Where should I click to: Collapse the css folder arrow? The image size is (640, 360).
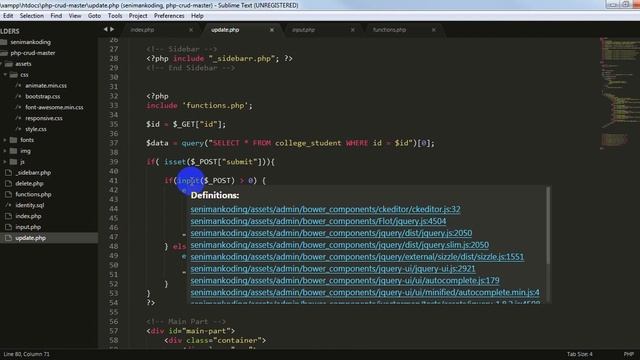pos(5,75)
